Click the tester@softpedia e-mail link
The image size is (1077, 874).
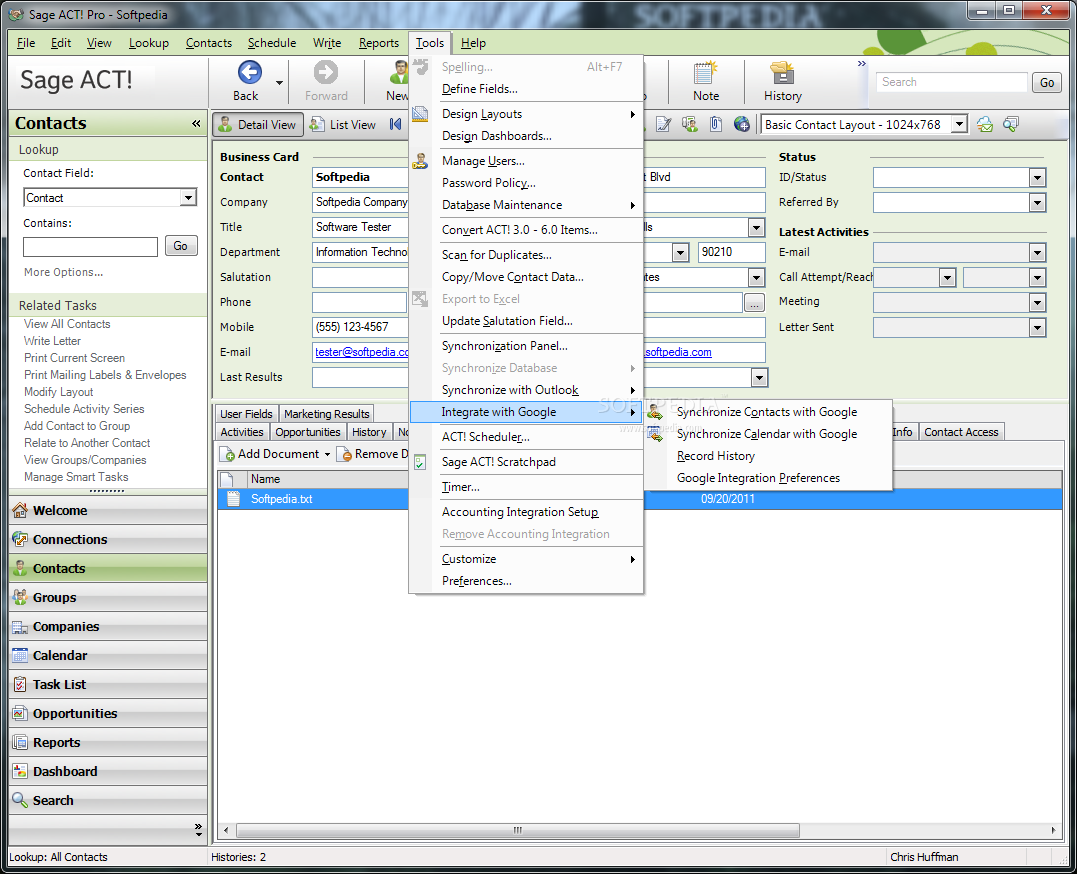click(x=362, y=352)
